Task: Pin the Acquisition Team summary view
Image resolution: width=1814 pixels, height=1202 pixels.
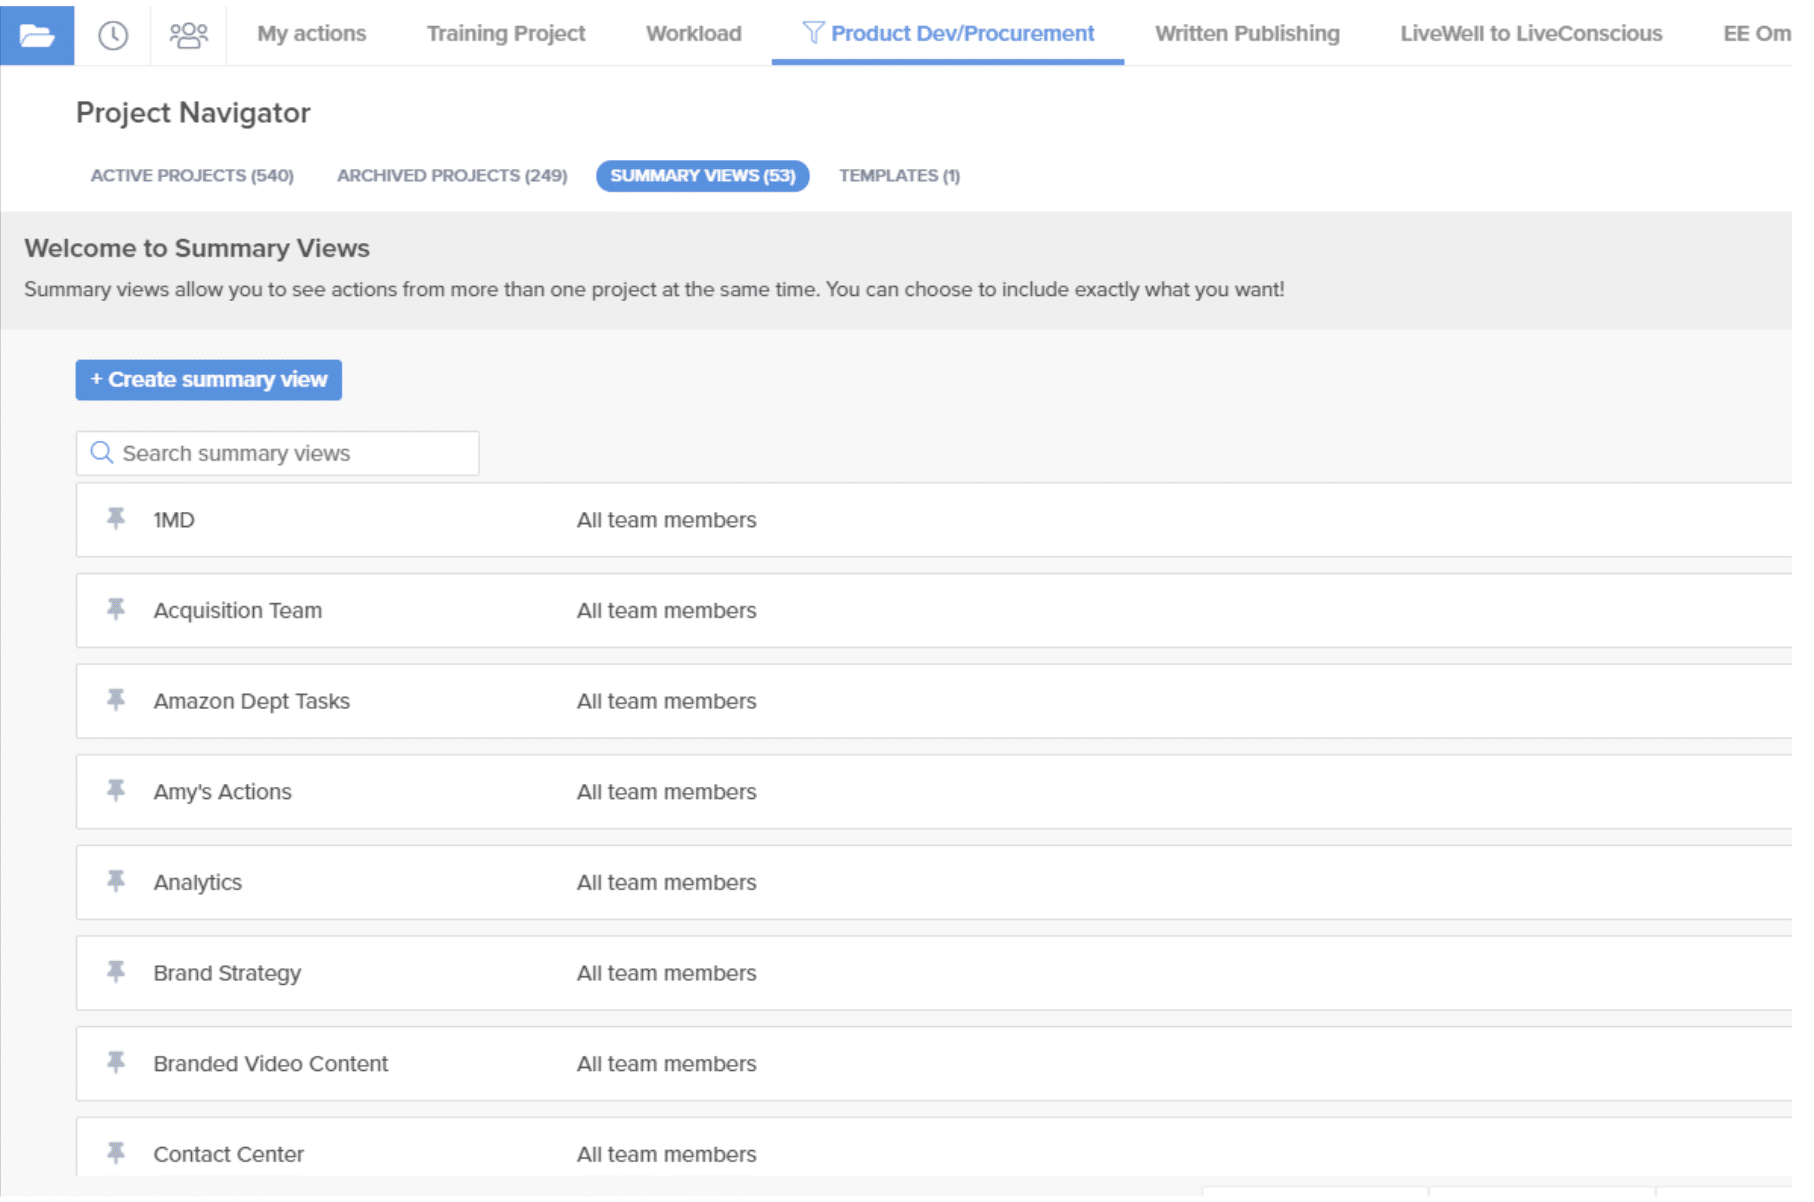Action: (116, 609)
